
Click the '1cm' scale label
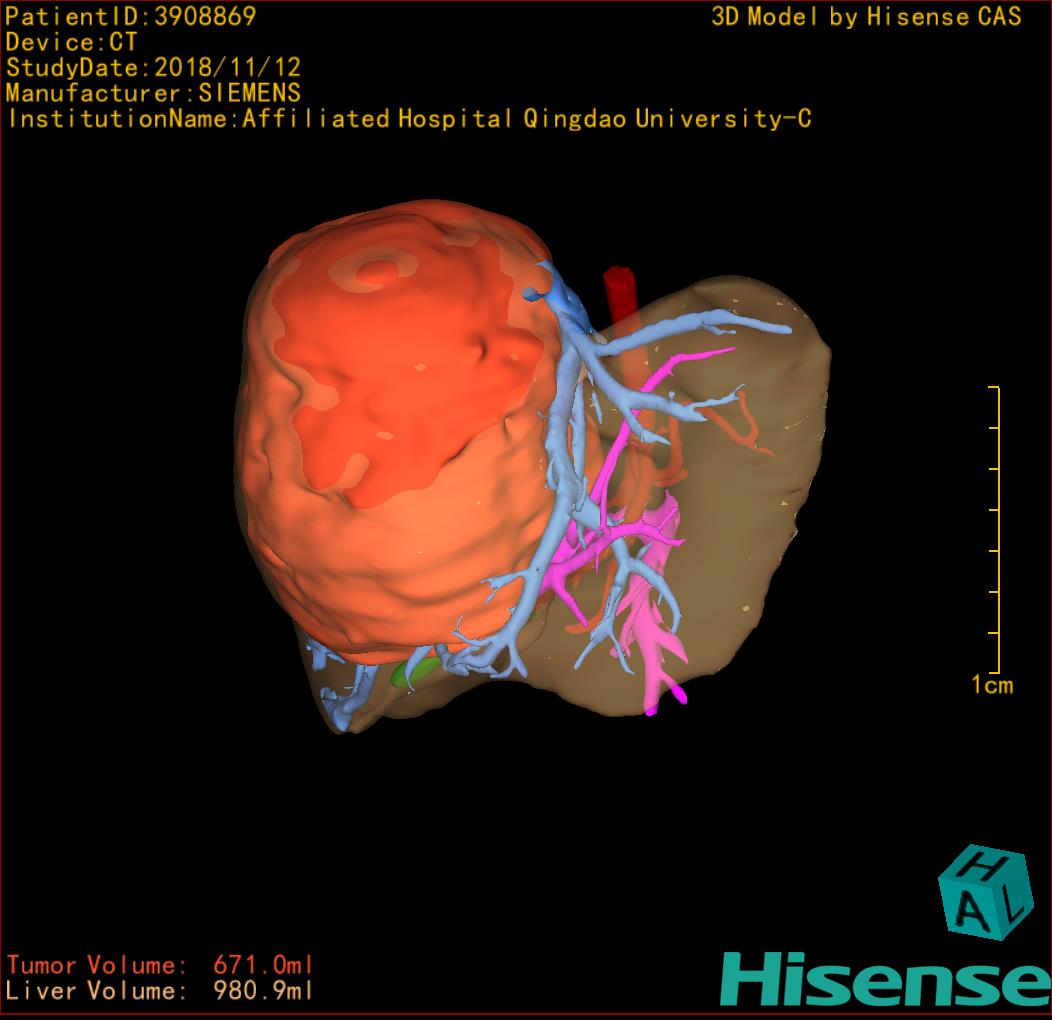point(992,685)
